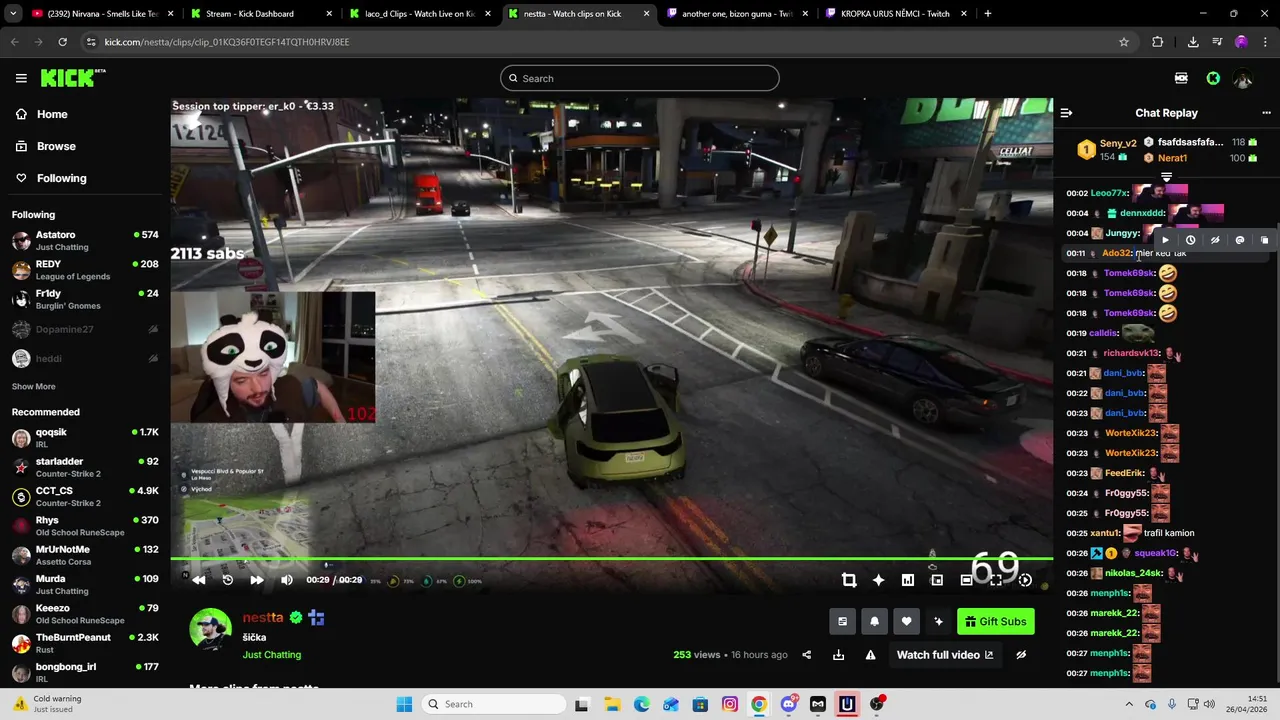
Task: Click the gray sparkle button by heart
Action: (938, 621)
